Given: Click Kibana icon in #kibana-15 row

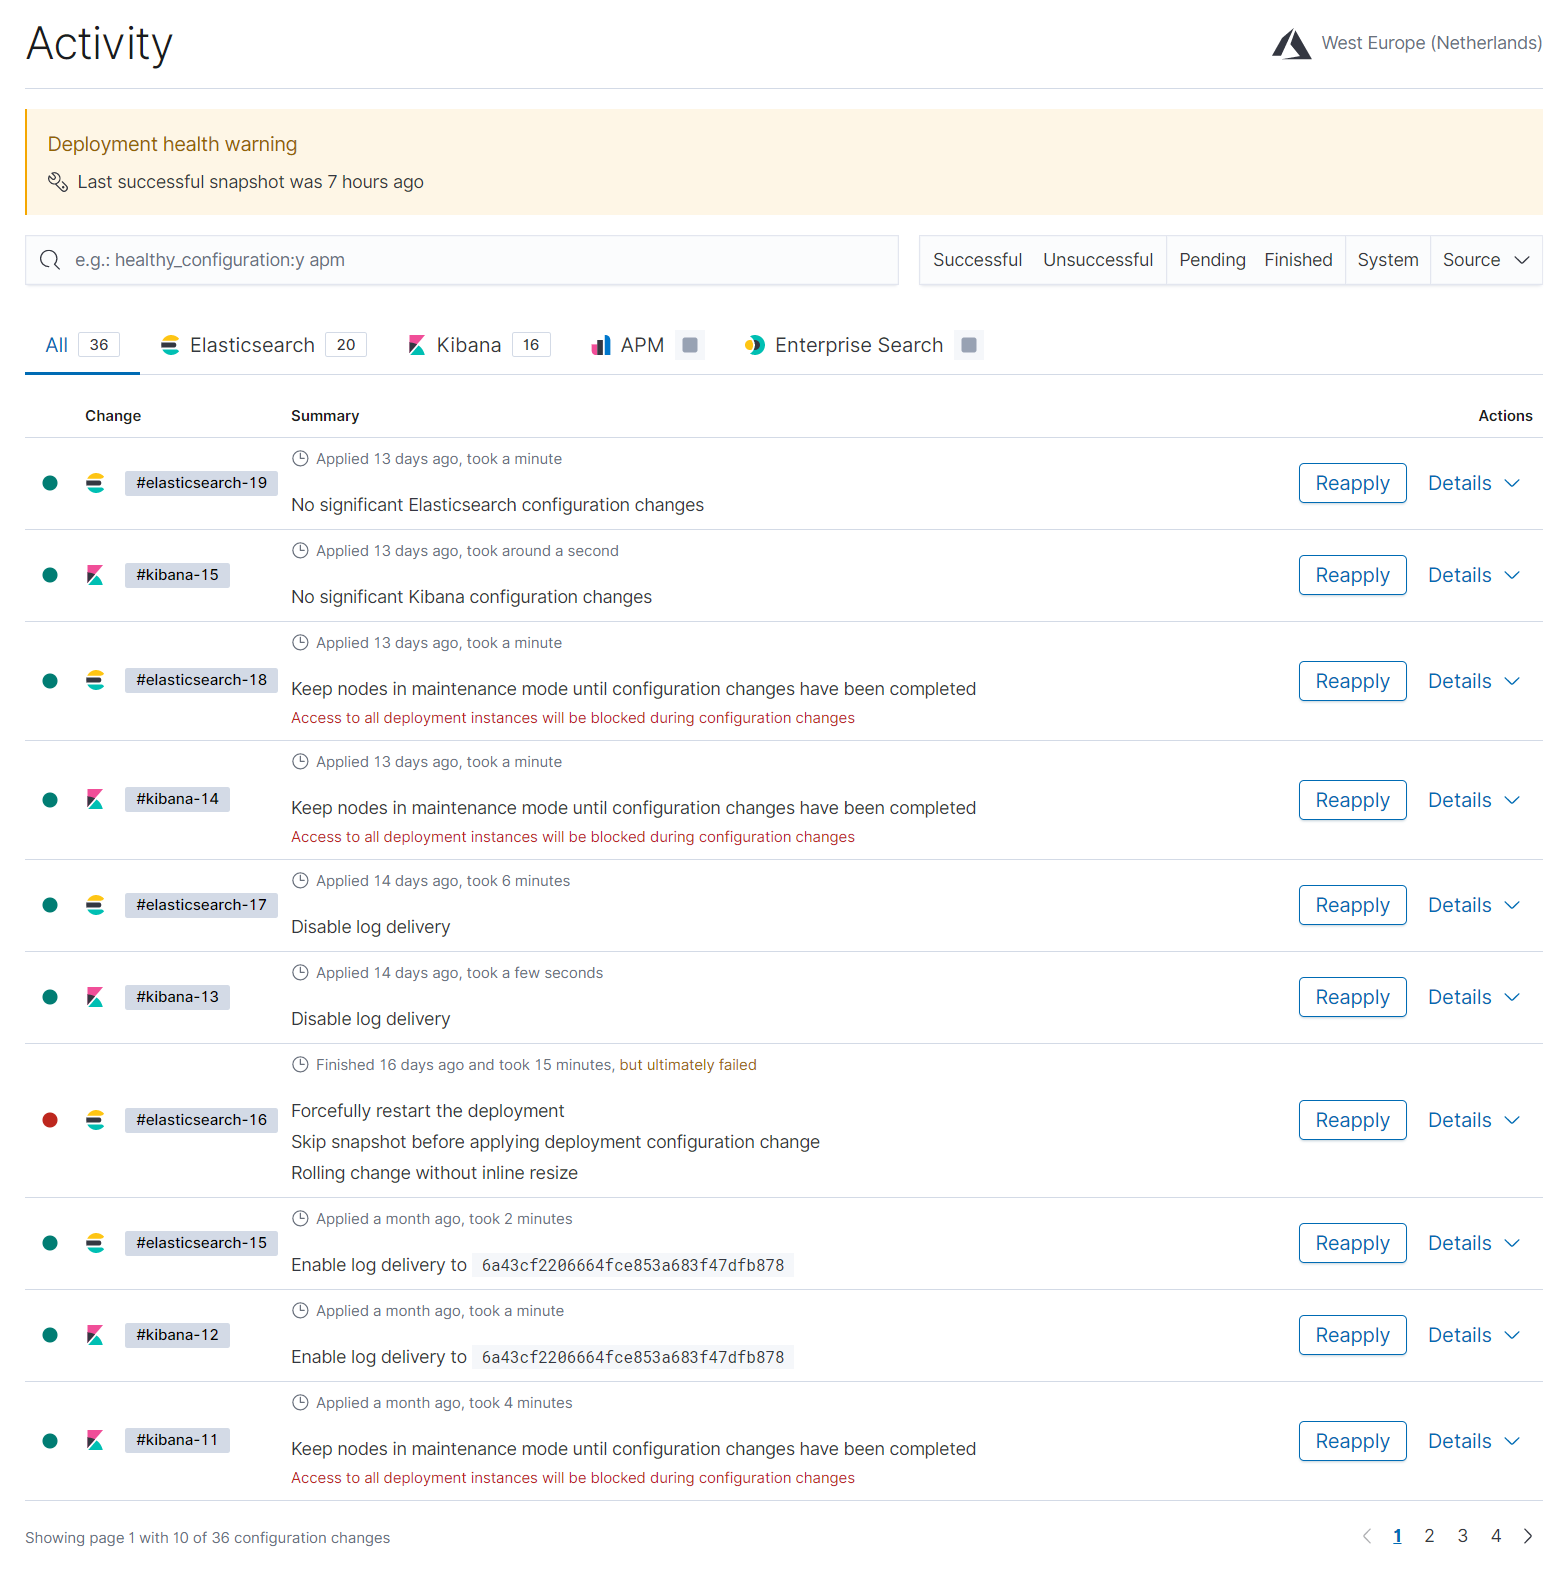Looking at the screenshot, I should point(95,575).
